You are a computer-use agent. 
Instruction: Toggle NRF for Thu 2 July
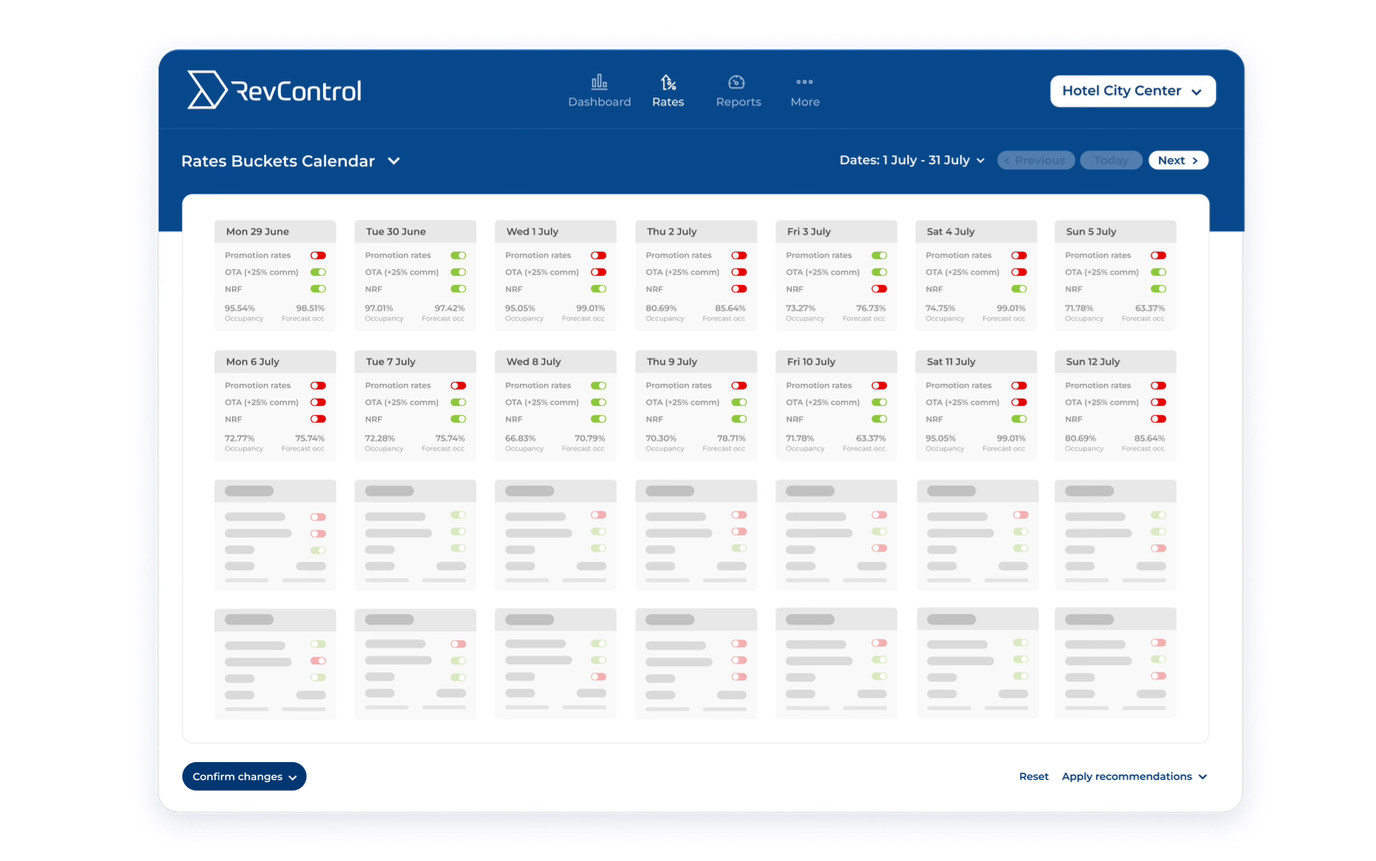[x=739, y=289]
